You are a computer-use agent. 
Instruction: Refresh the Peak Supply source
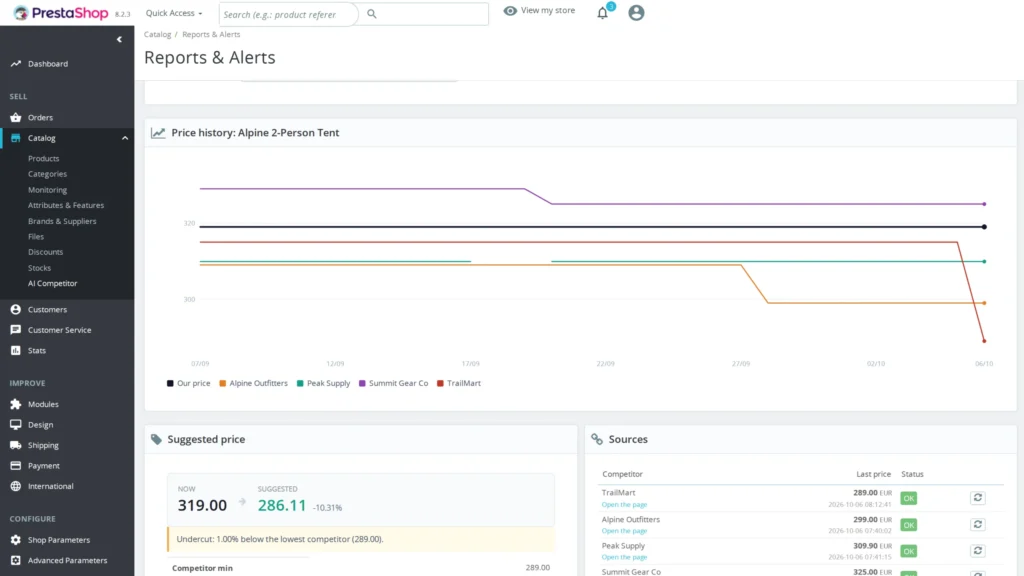click(978, 551)
